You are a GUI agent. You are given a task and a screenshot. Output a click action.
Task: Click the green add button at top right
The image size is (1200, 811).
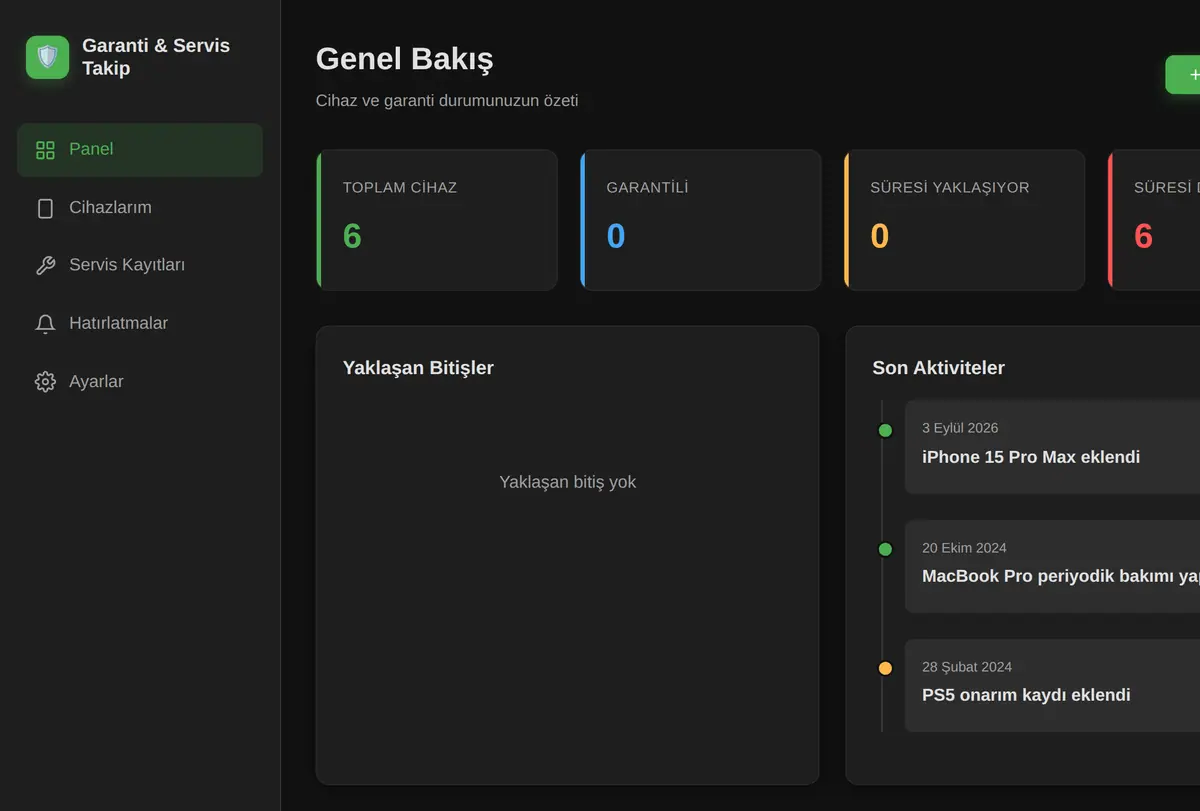pos(1183,75)
